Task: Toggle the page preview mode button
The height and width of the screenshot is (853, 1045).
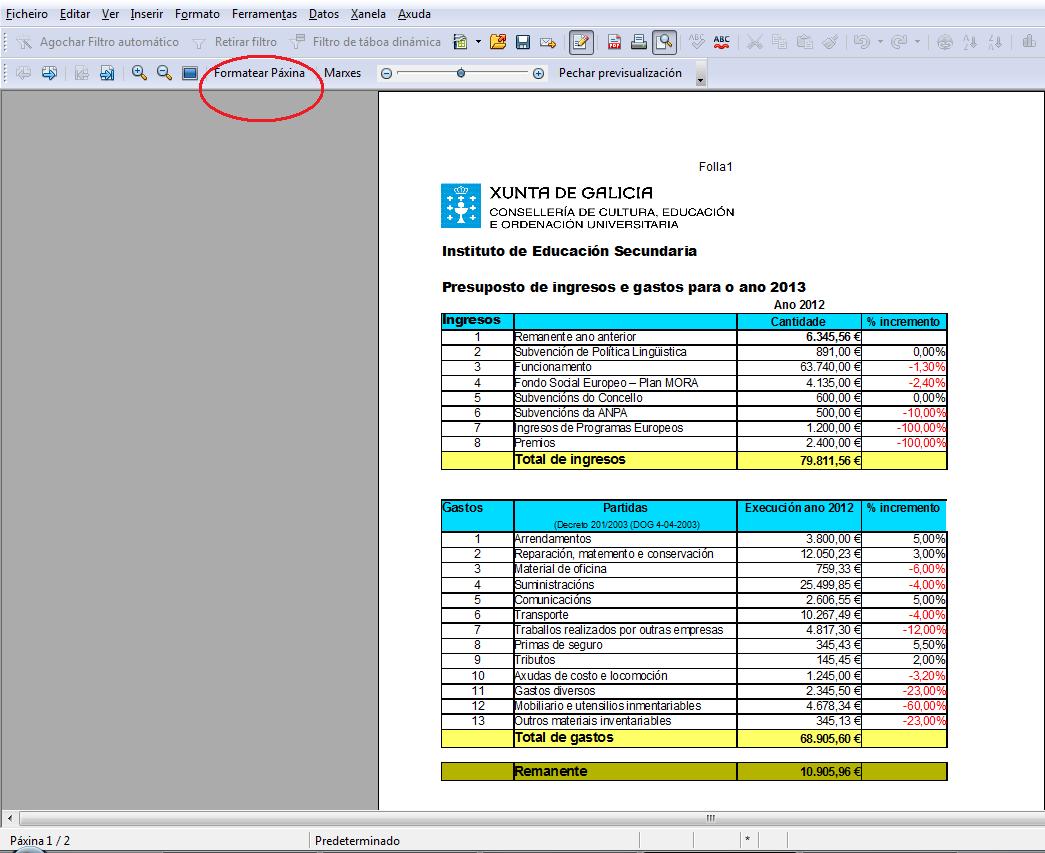Action: click(664, 42)
